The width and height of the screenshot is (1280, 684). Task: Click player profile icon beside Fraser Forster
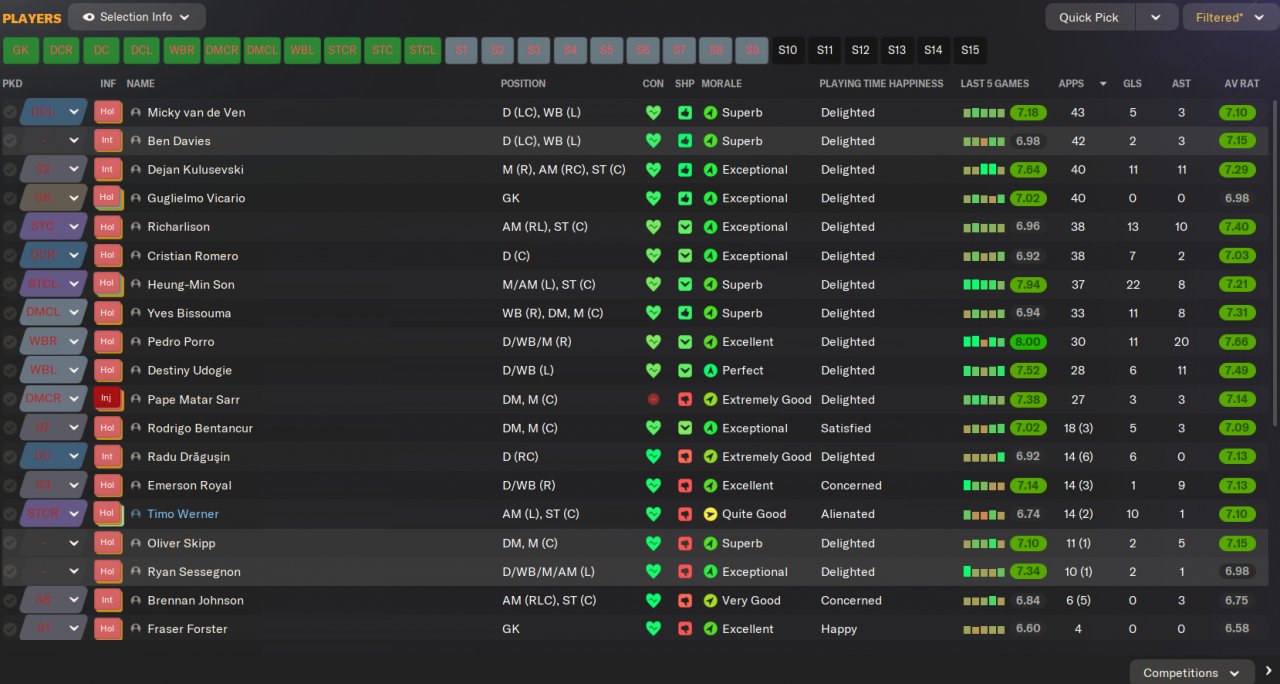pyautogui.click(x=136, y=629)
